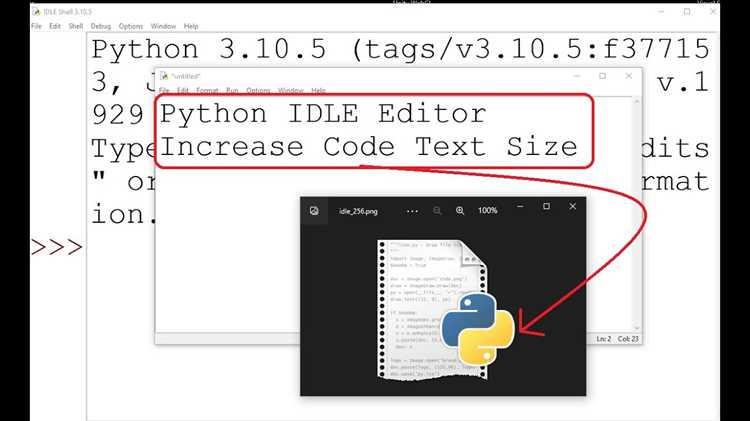The height and width of the screenshot is (421, 750).
Task: Open the Format menu in untitled editor
Action: point(207,90)
